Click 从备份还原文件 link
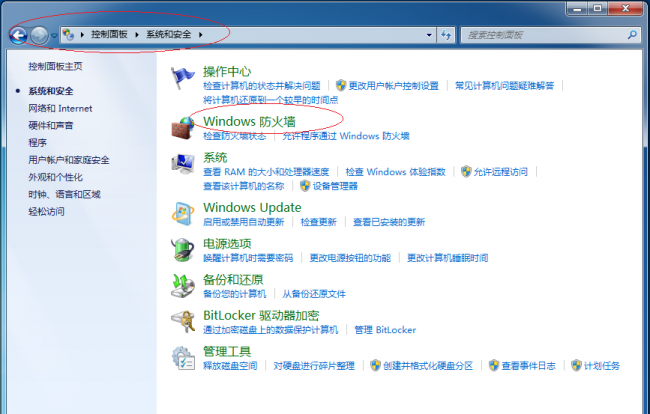 pos(314,294)
